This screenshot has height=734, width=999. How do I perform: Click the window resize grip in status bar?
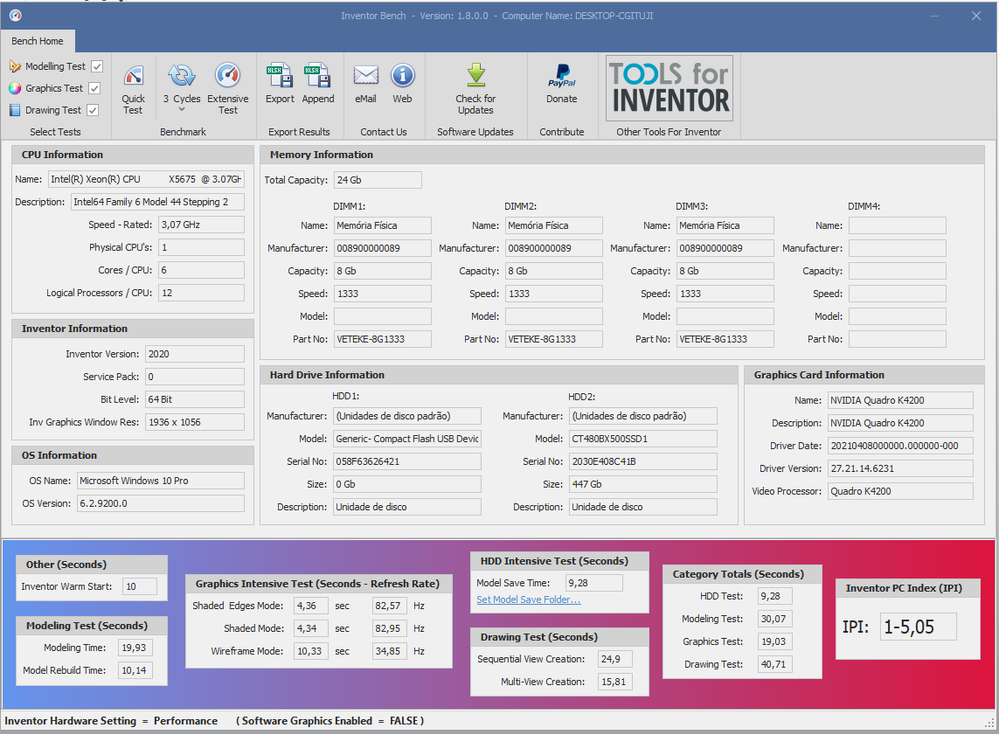[989, 723]
